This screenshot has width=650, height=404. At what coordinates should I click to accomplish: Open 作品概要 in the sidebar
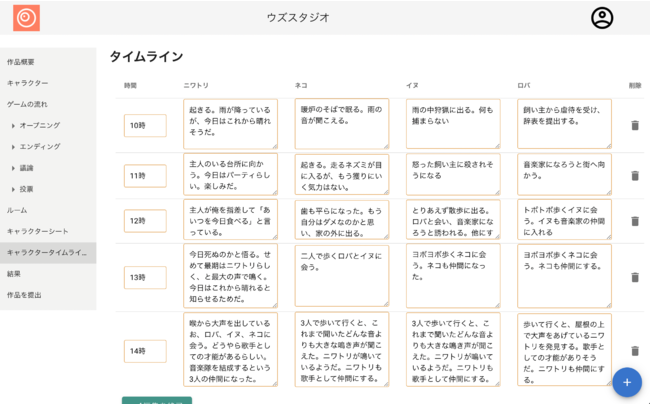tap(21, 61)
